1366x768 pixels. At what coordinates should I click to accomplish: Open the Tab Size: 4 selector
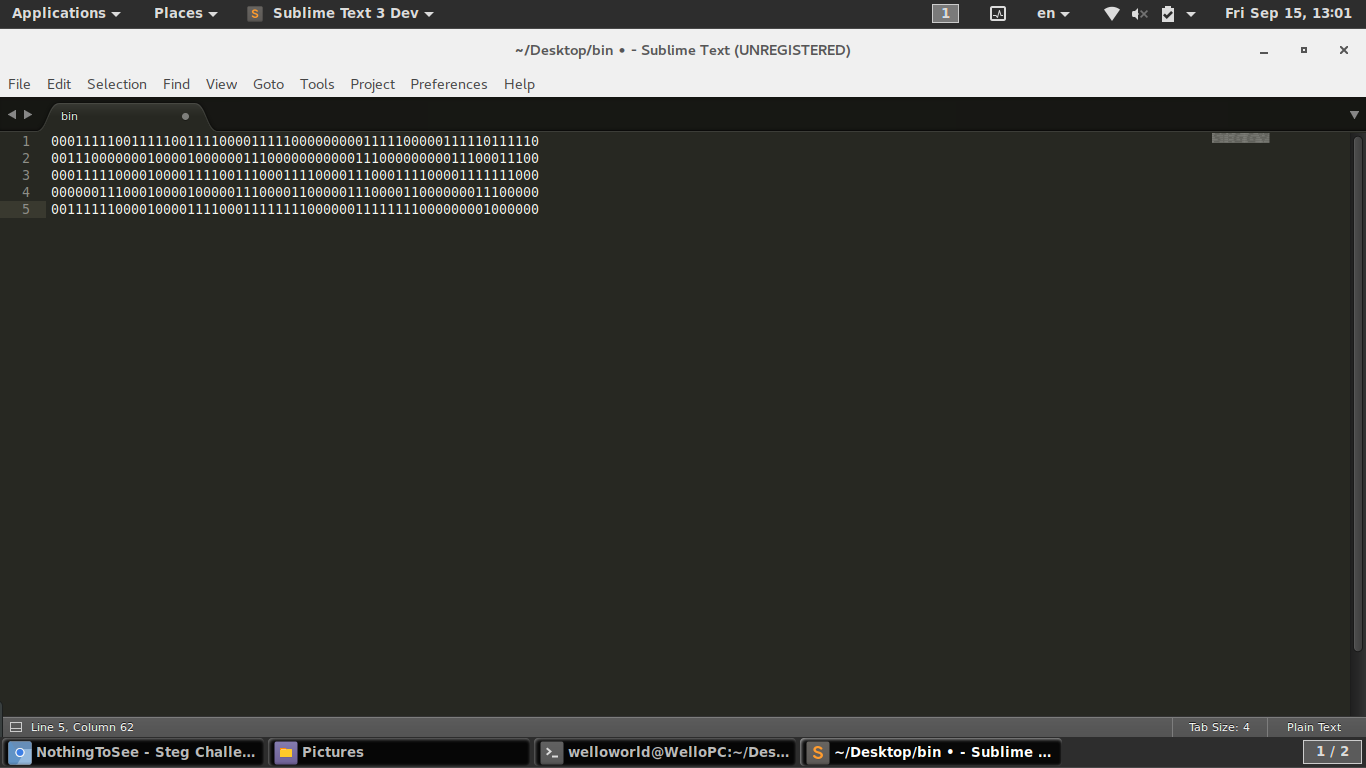pyautogui.click(x=1219, y=727)
